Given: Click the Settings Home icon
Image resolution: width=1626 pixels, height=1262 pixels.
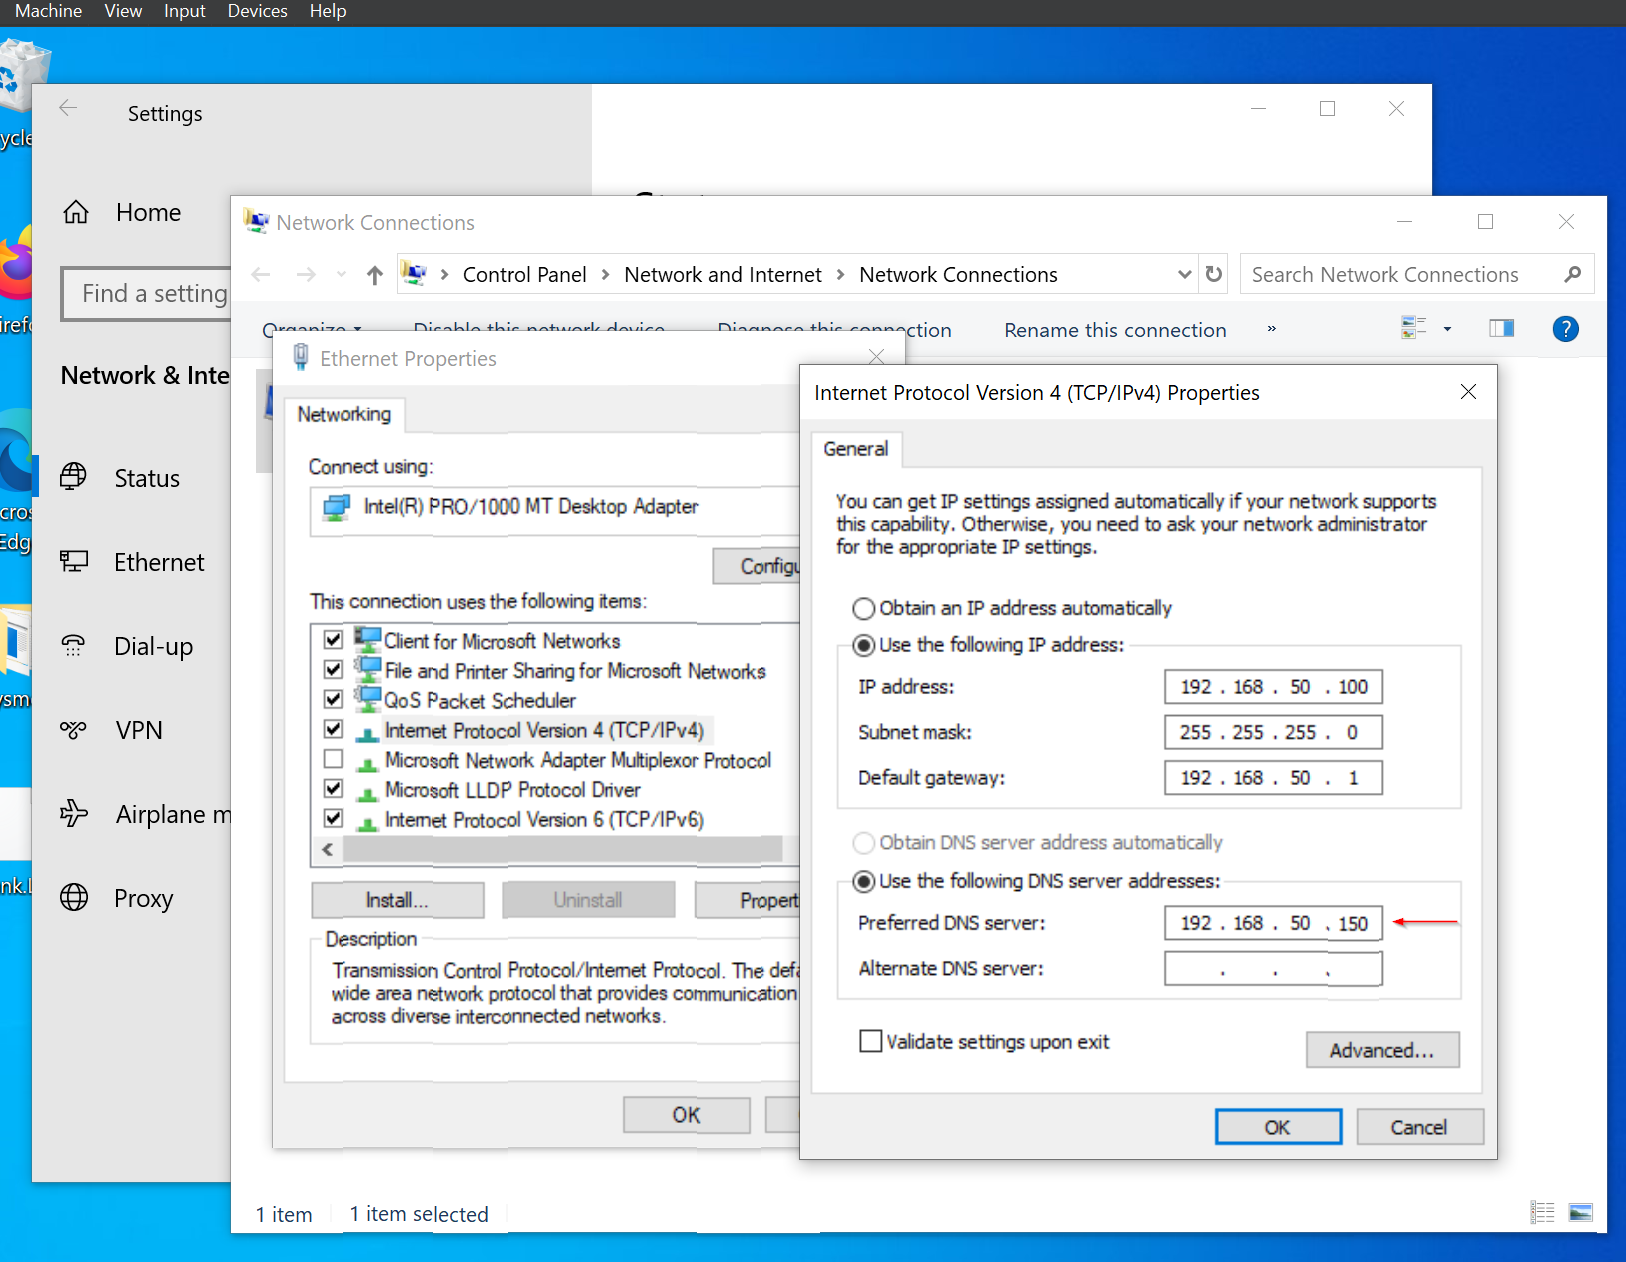Looking at the screenshot, I should pyautogui.click(x=76, y=212).
